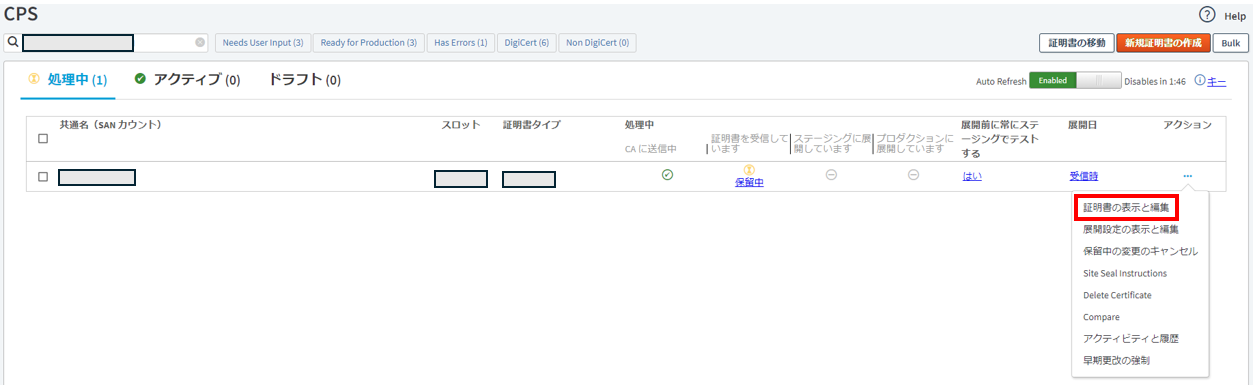Click the スロット column header
This screenshot has height=387, width=1253.
[461, 125]
